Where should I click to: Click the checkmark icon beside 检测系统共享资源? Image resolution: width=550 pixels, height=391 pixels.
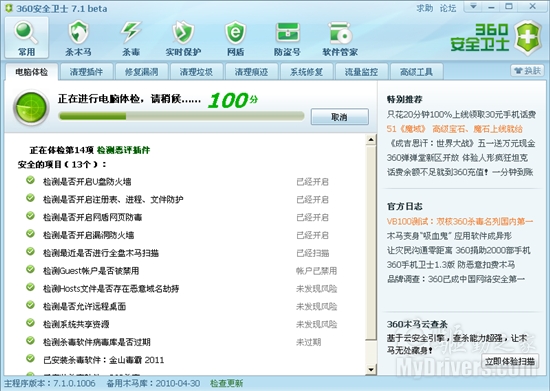(x=31, y=323)
